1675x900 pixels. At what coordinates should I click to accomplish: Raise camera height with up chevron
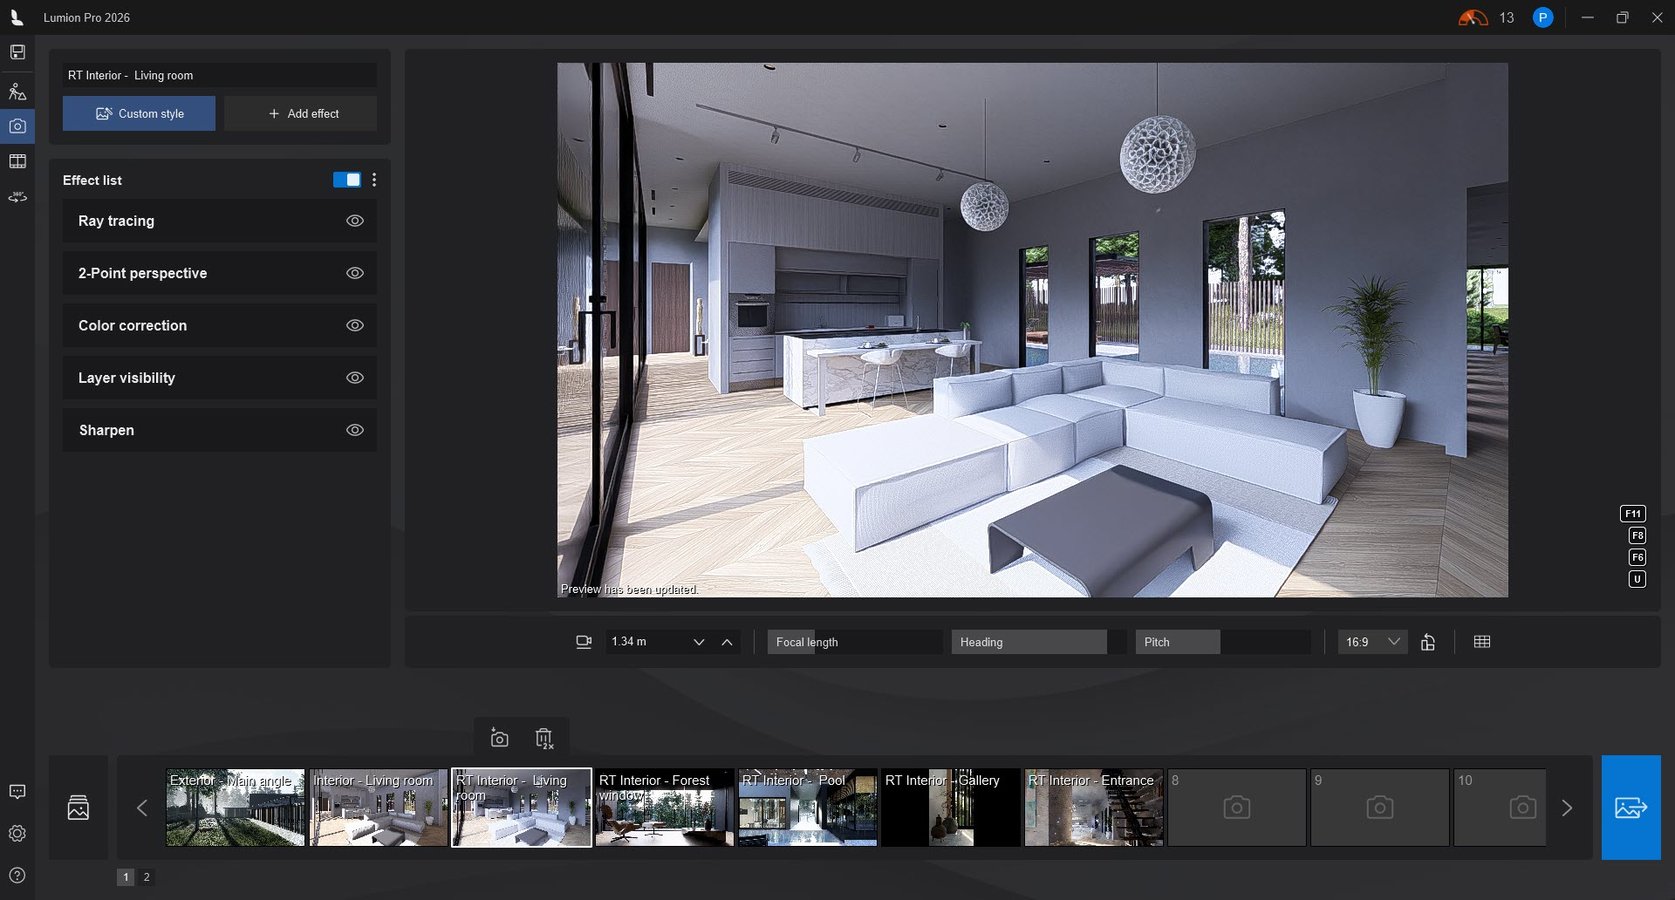coord(727,642)
